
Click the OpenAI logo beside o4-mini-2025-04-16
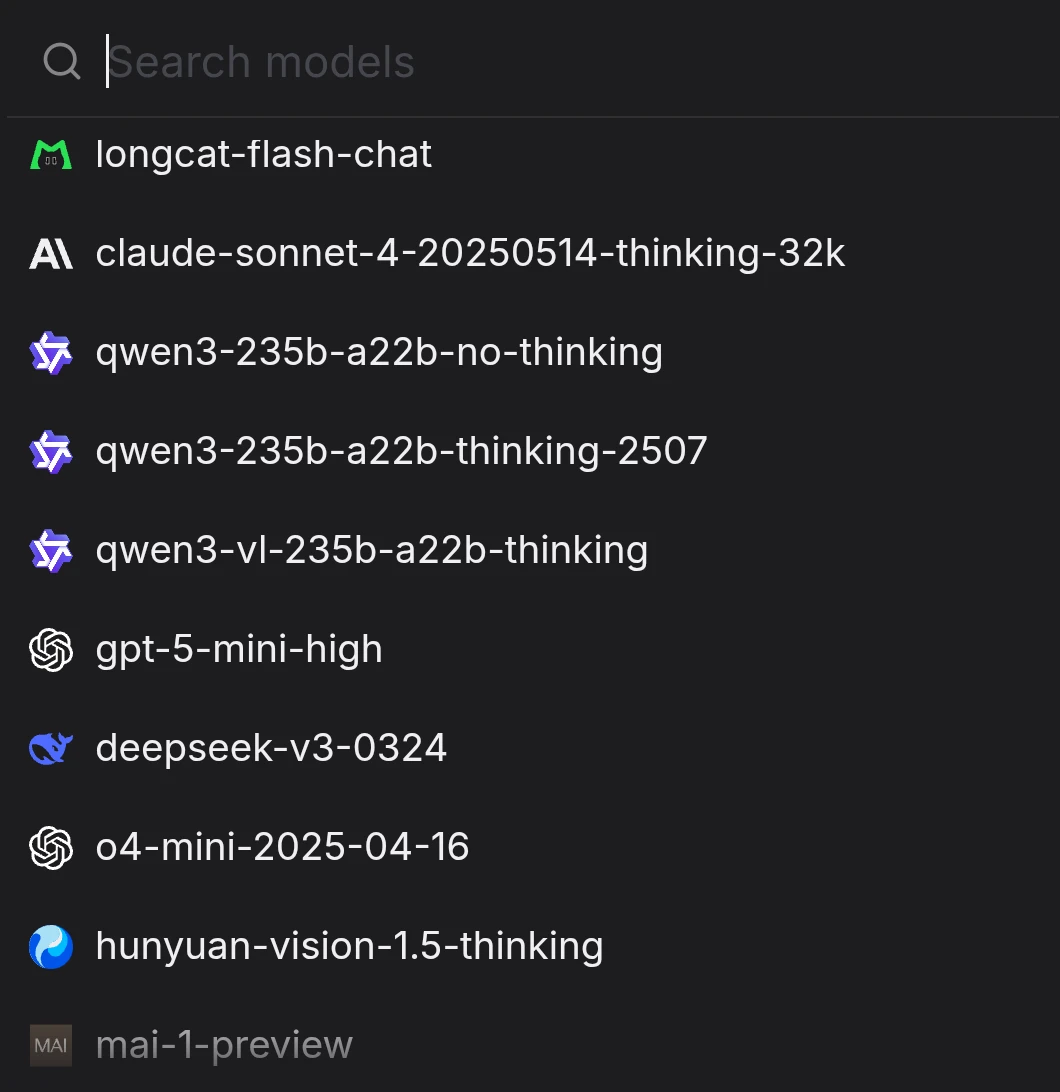click(51, 848)
